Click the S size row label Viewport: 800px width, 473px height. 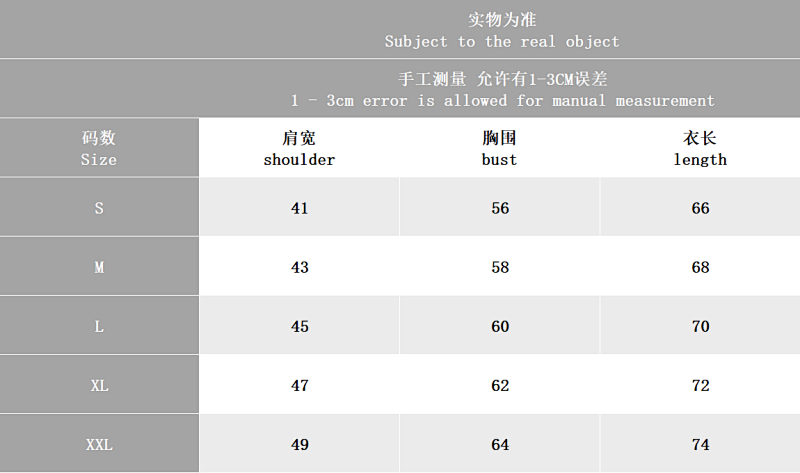(99, 207)
